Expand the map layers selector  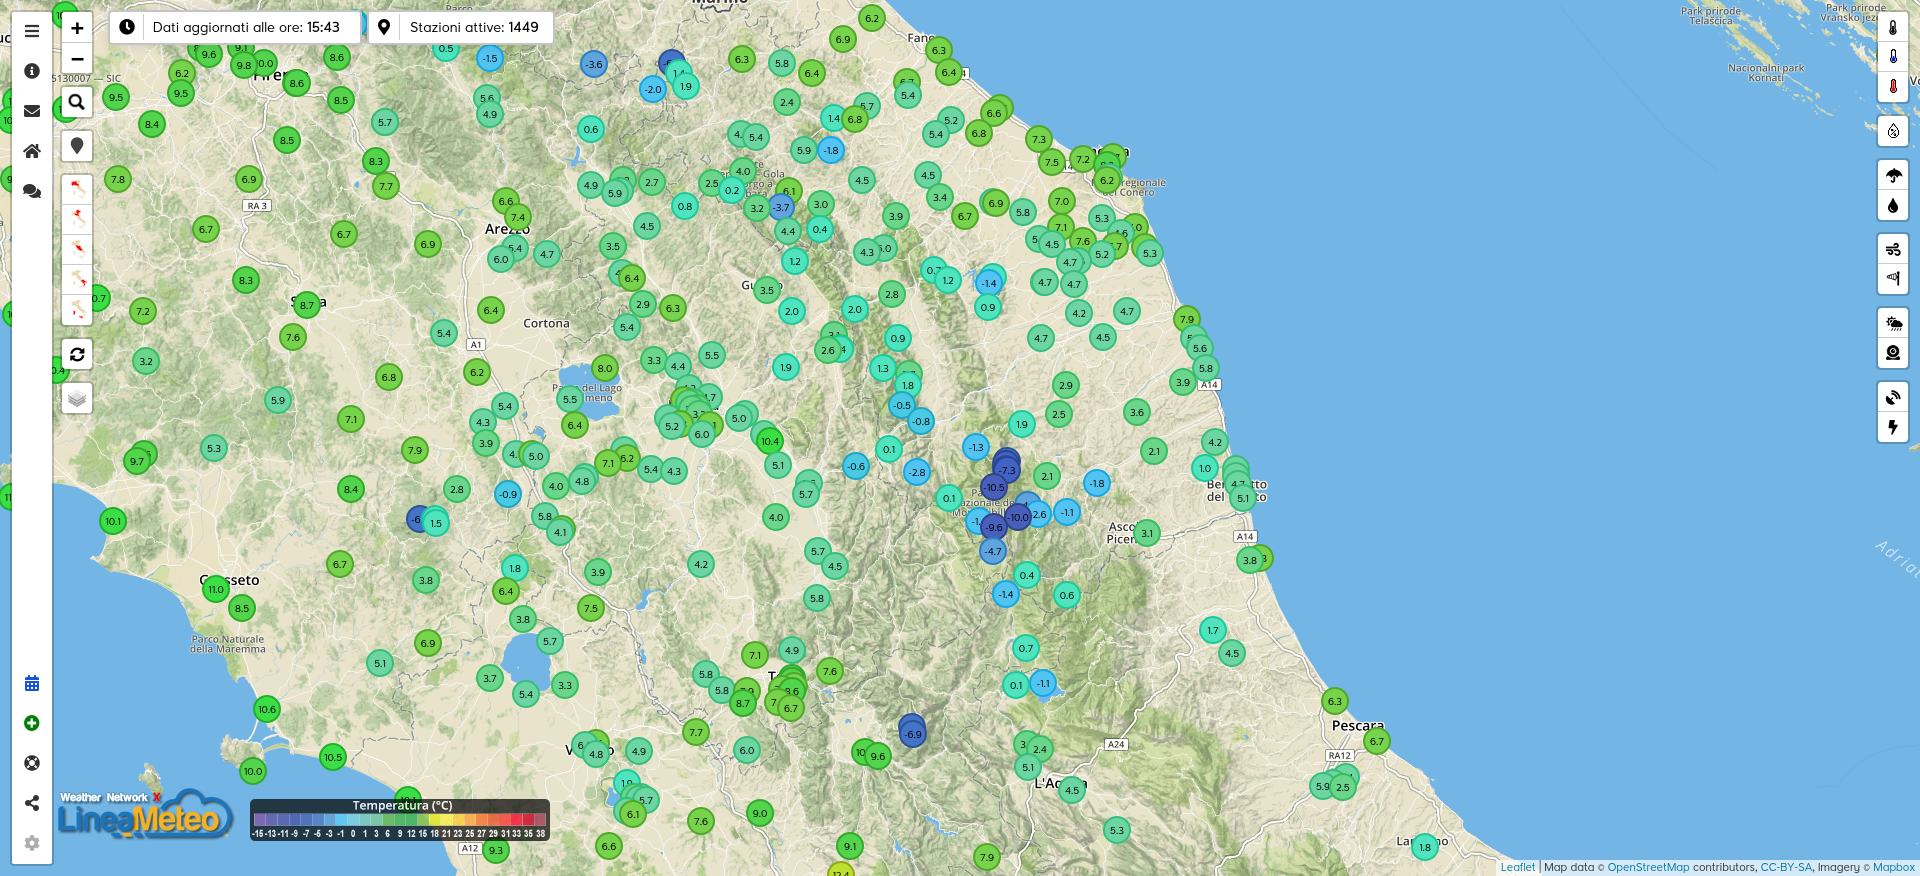tap(77, 399)
